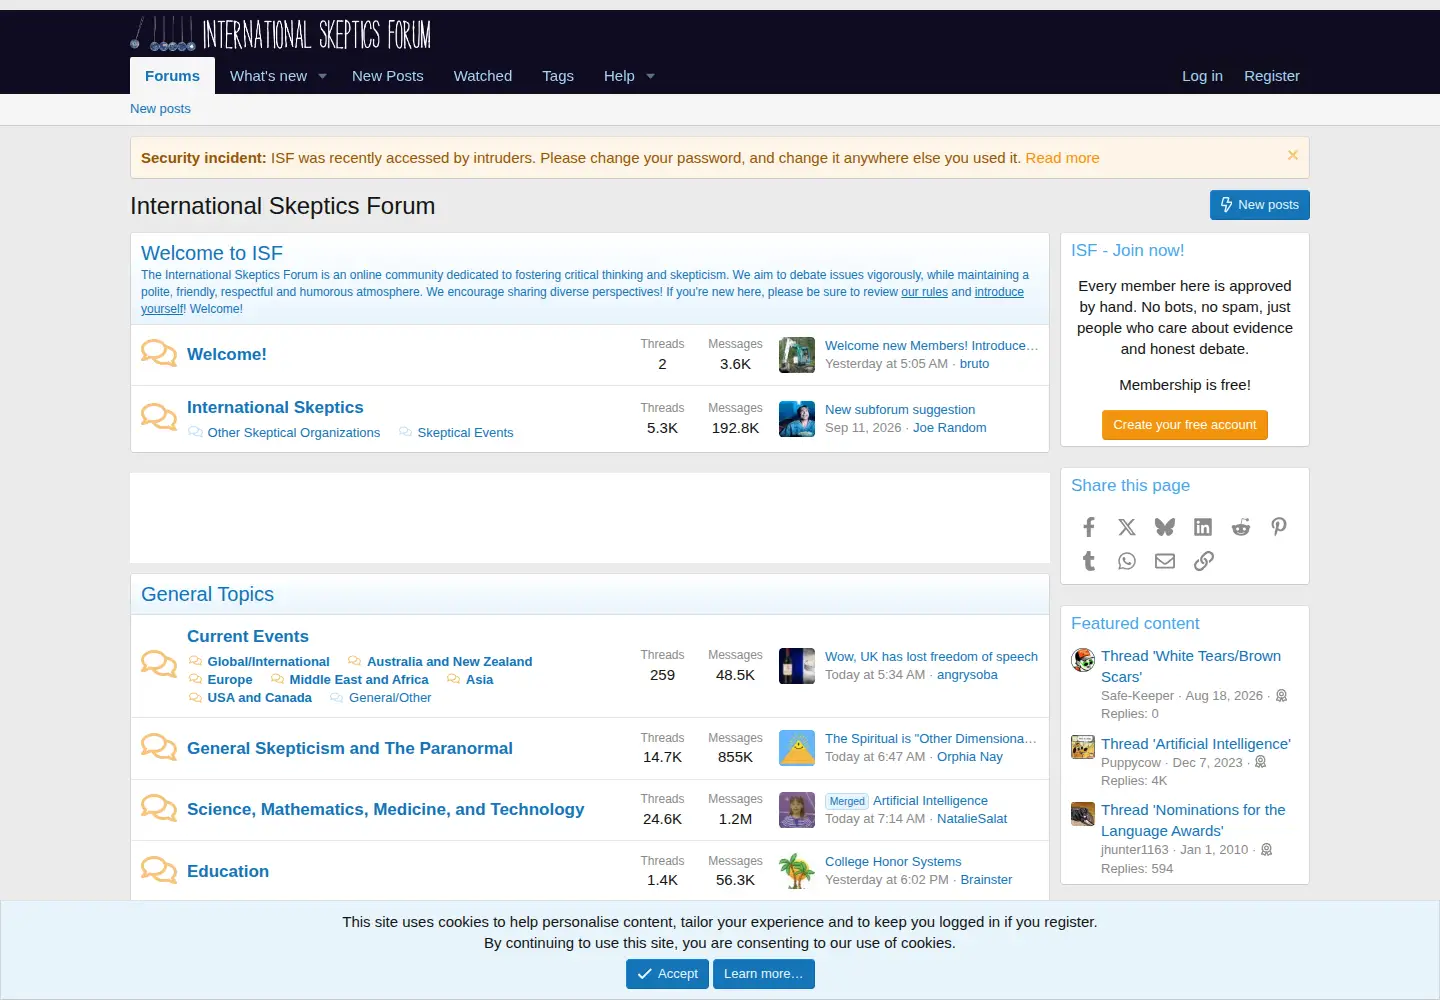Click the Log in link
The height and width of the screenshot is (1000, 1440).
click(1202, 76)
